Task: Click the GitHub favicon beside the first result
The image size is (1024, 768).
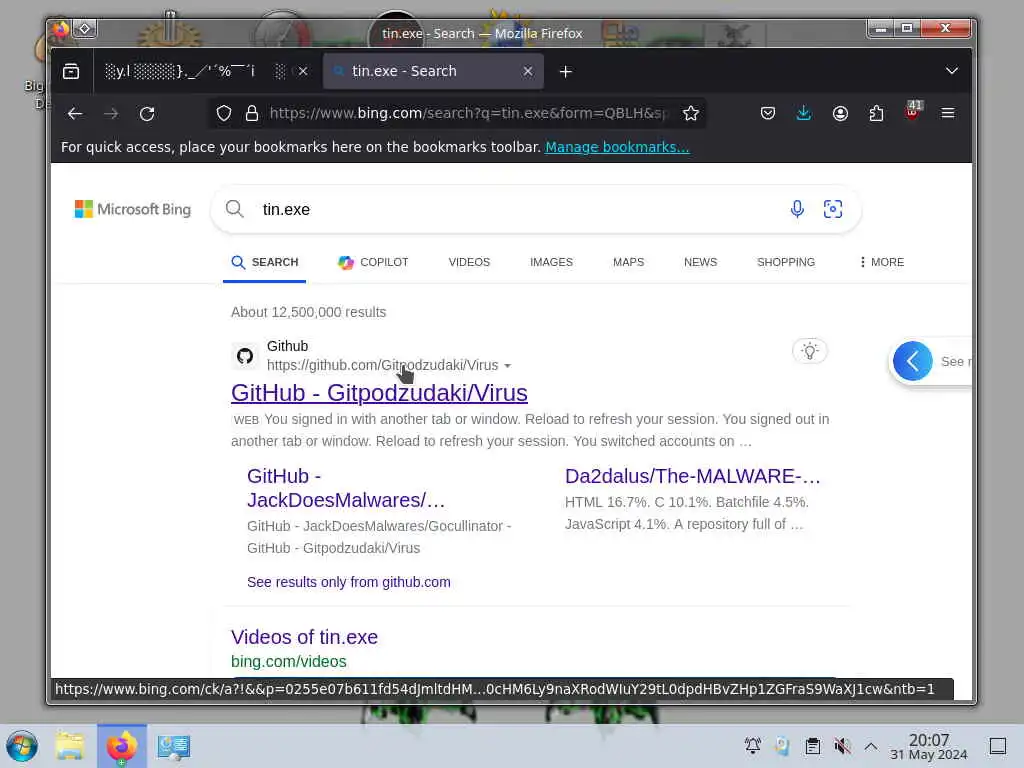Action: click(x=245, y=356)
